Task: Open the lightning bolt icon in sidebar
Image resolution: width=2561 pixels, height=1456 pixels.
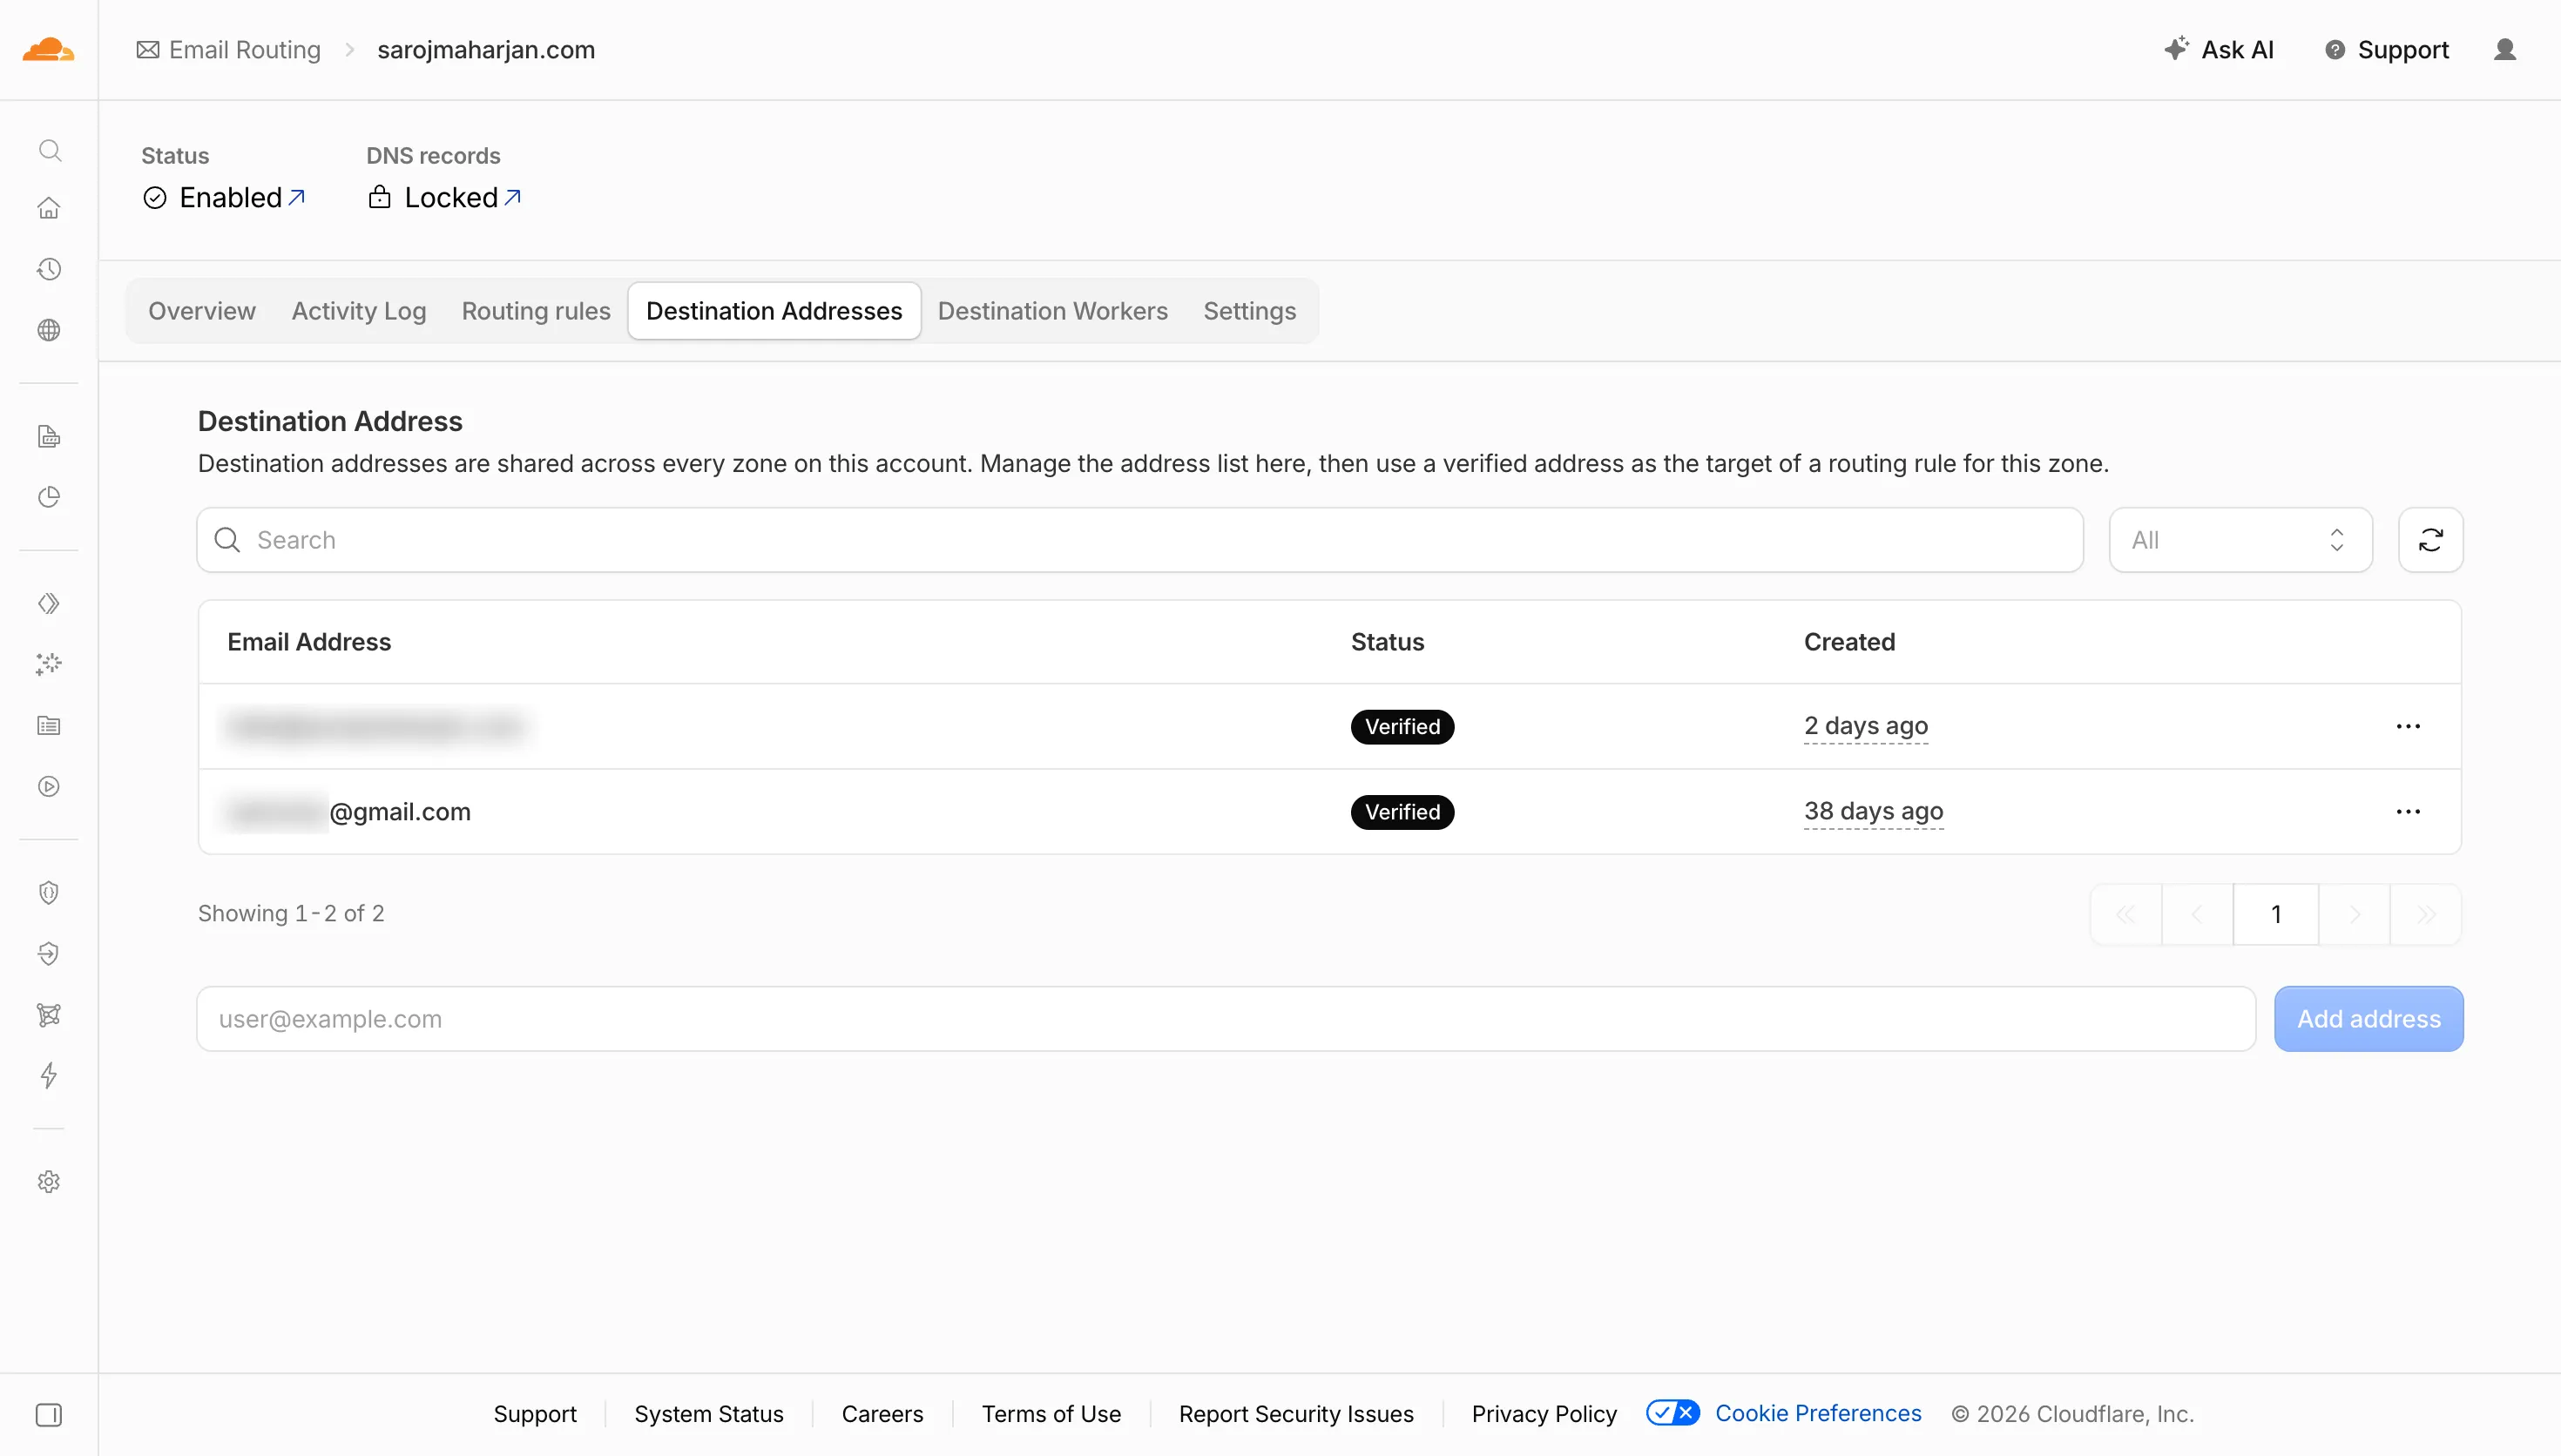Action: (x=49, y=1075)
